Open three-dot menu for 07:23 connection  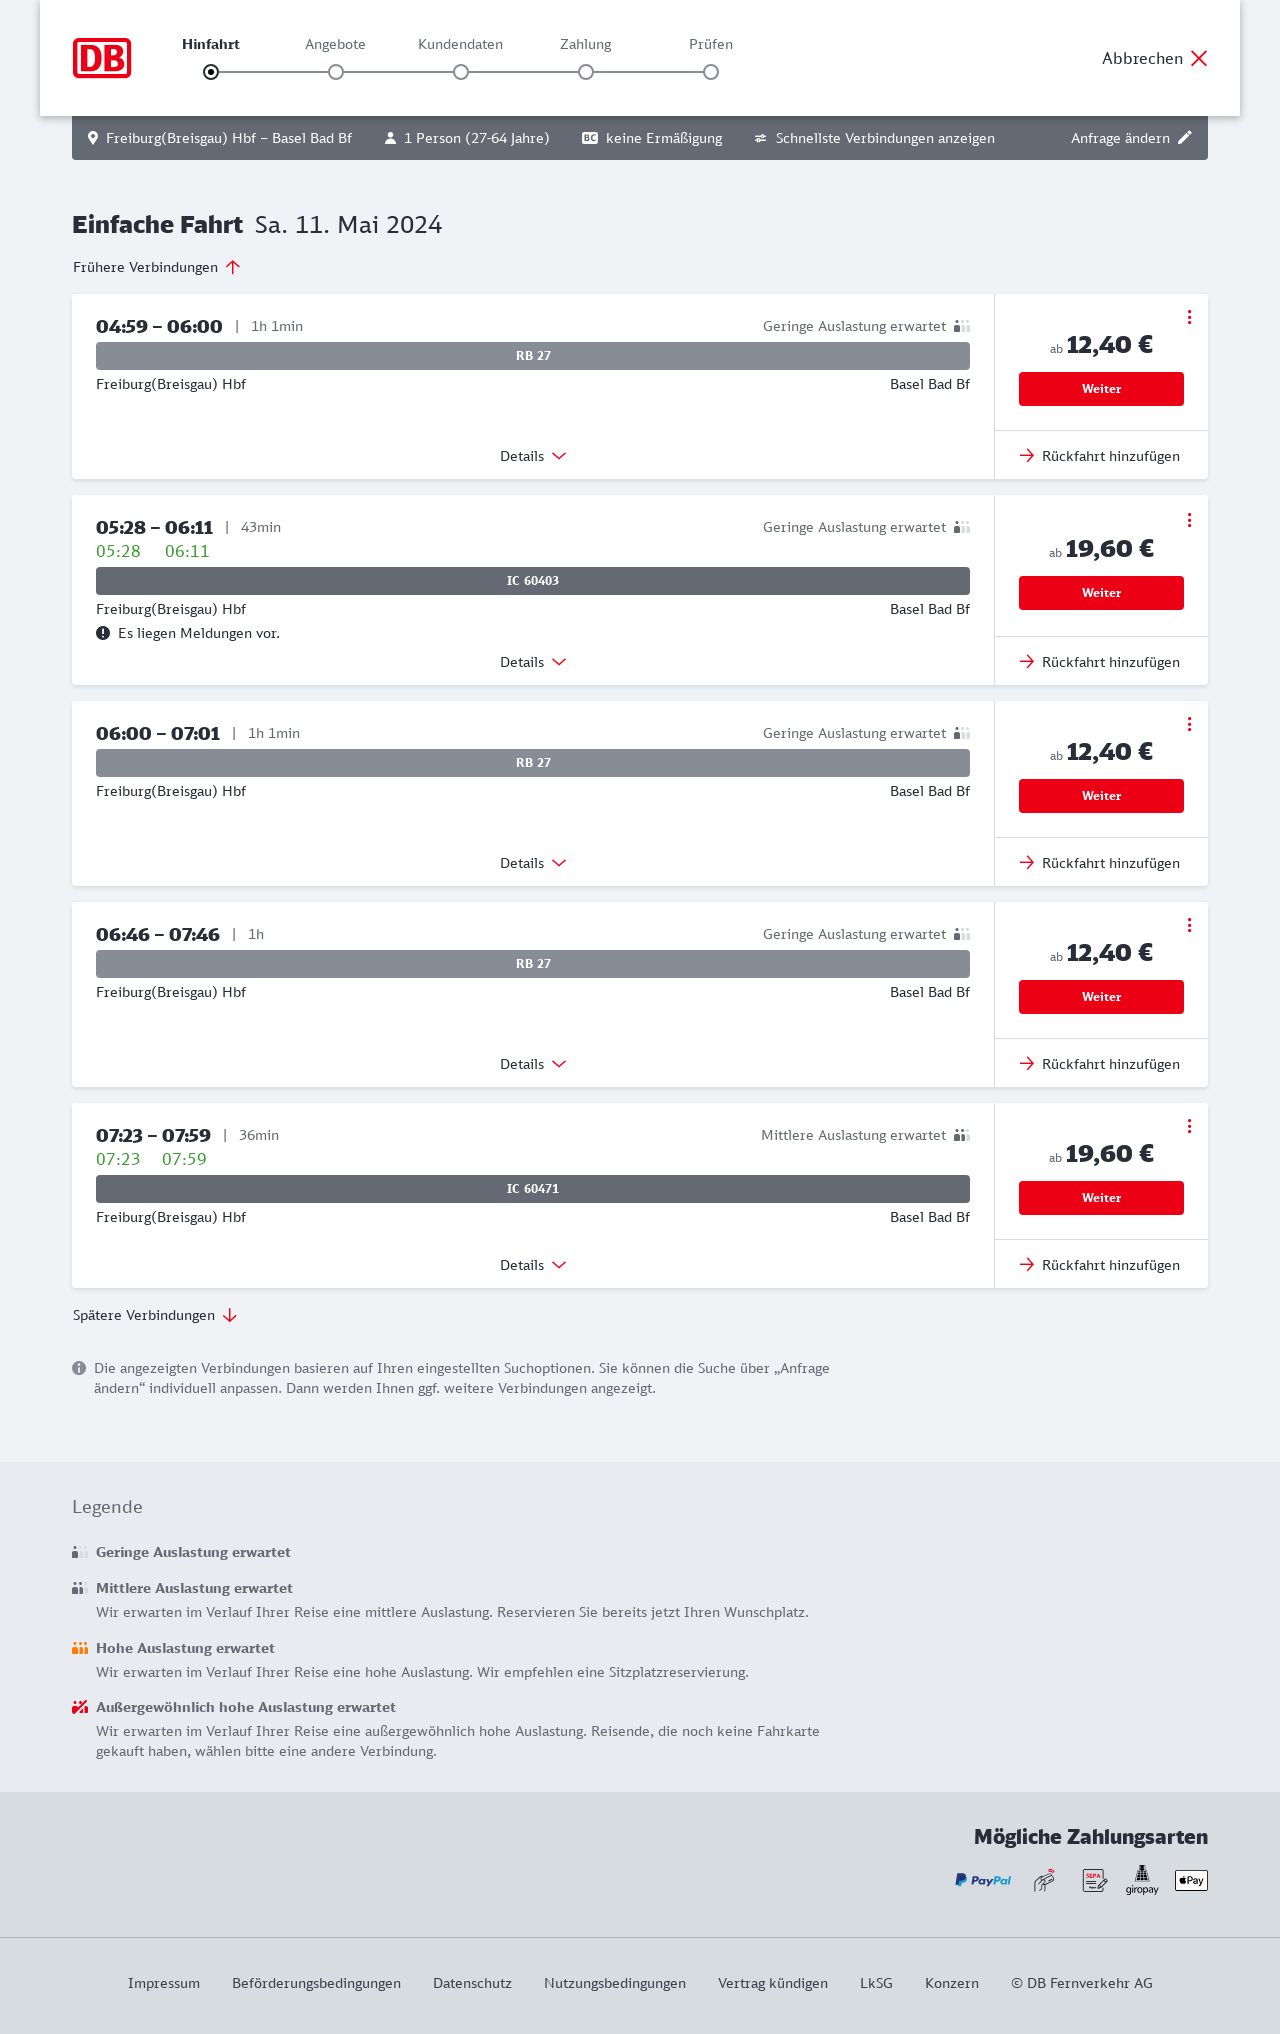pyautogui.click(x=1189, y=1126)
